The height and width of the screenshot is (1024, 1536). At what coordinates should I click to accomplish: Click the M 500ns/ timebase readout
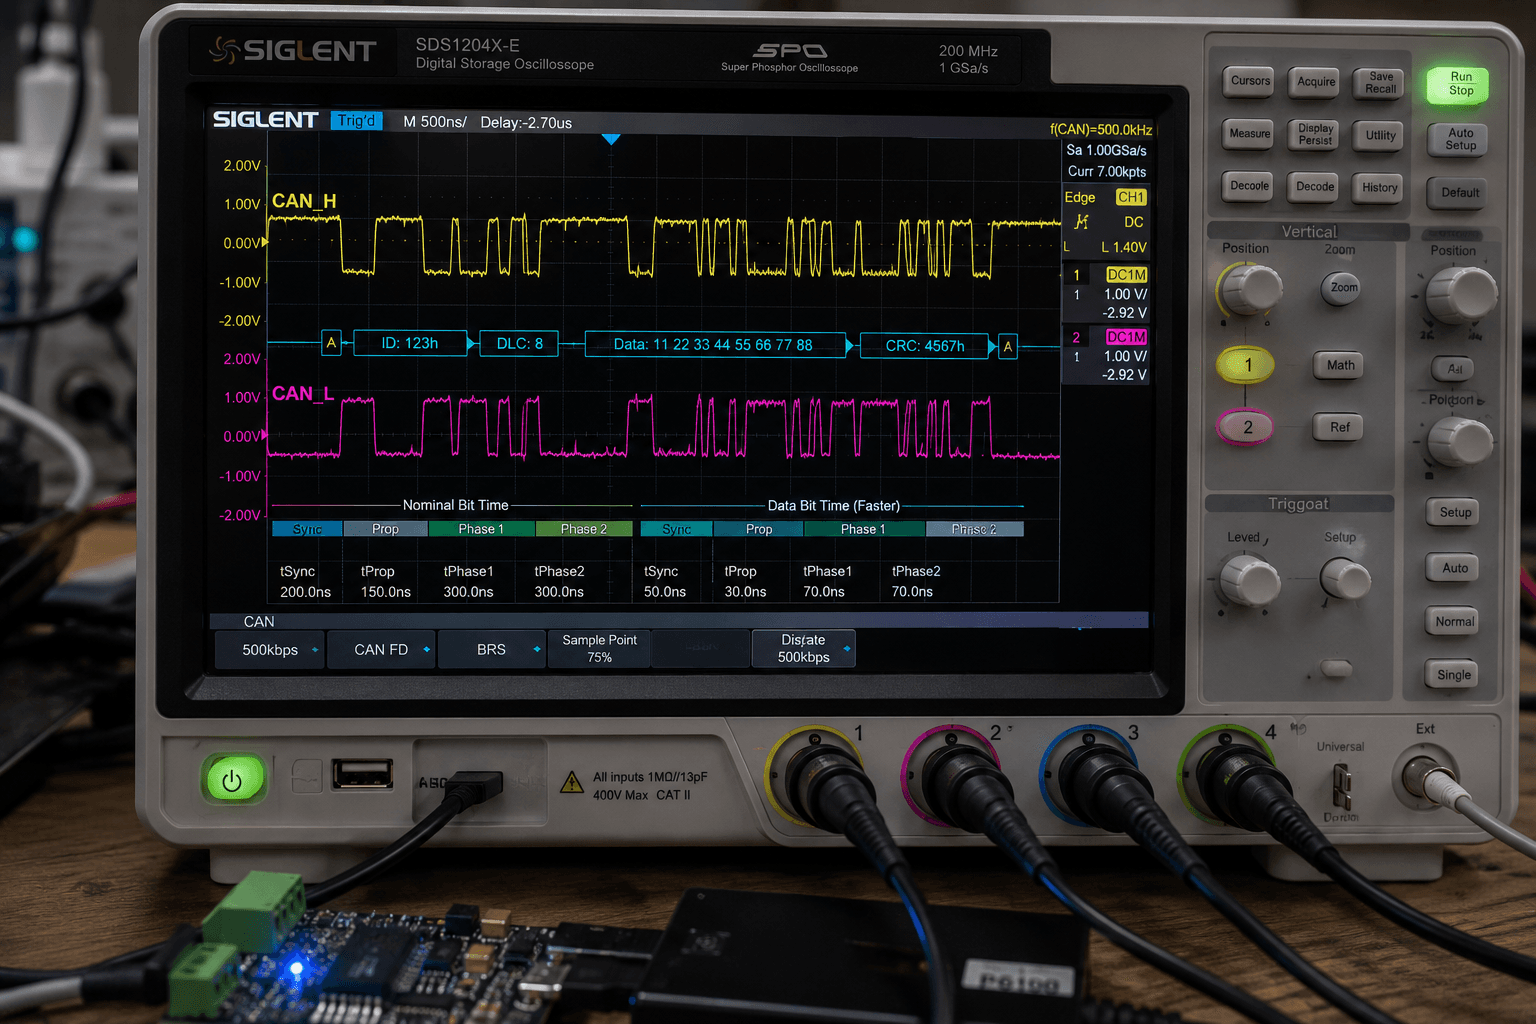coord(434,122)
